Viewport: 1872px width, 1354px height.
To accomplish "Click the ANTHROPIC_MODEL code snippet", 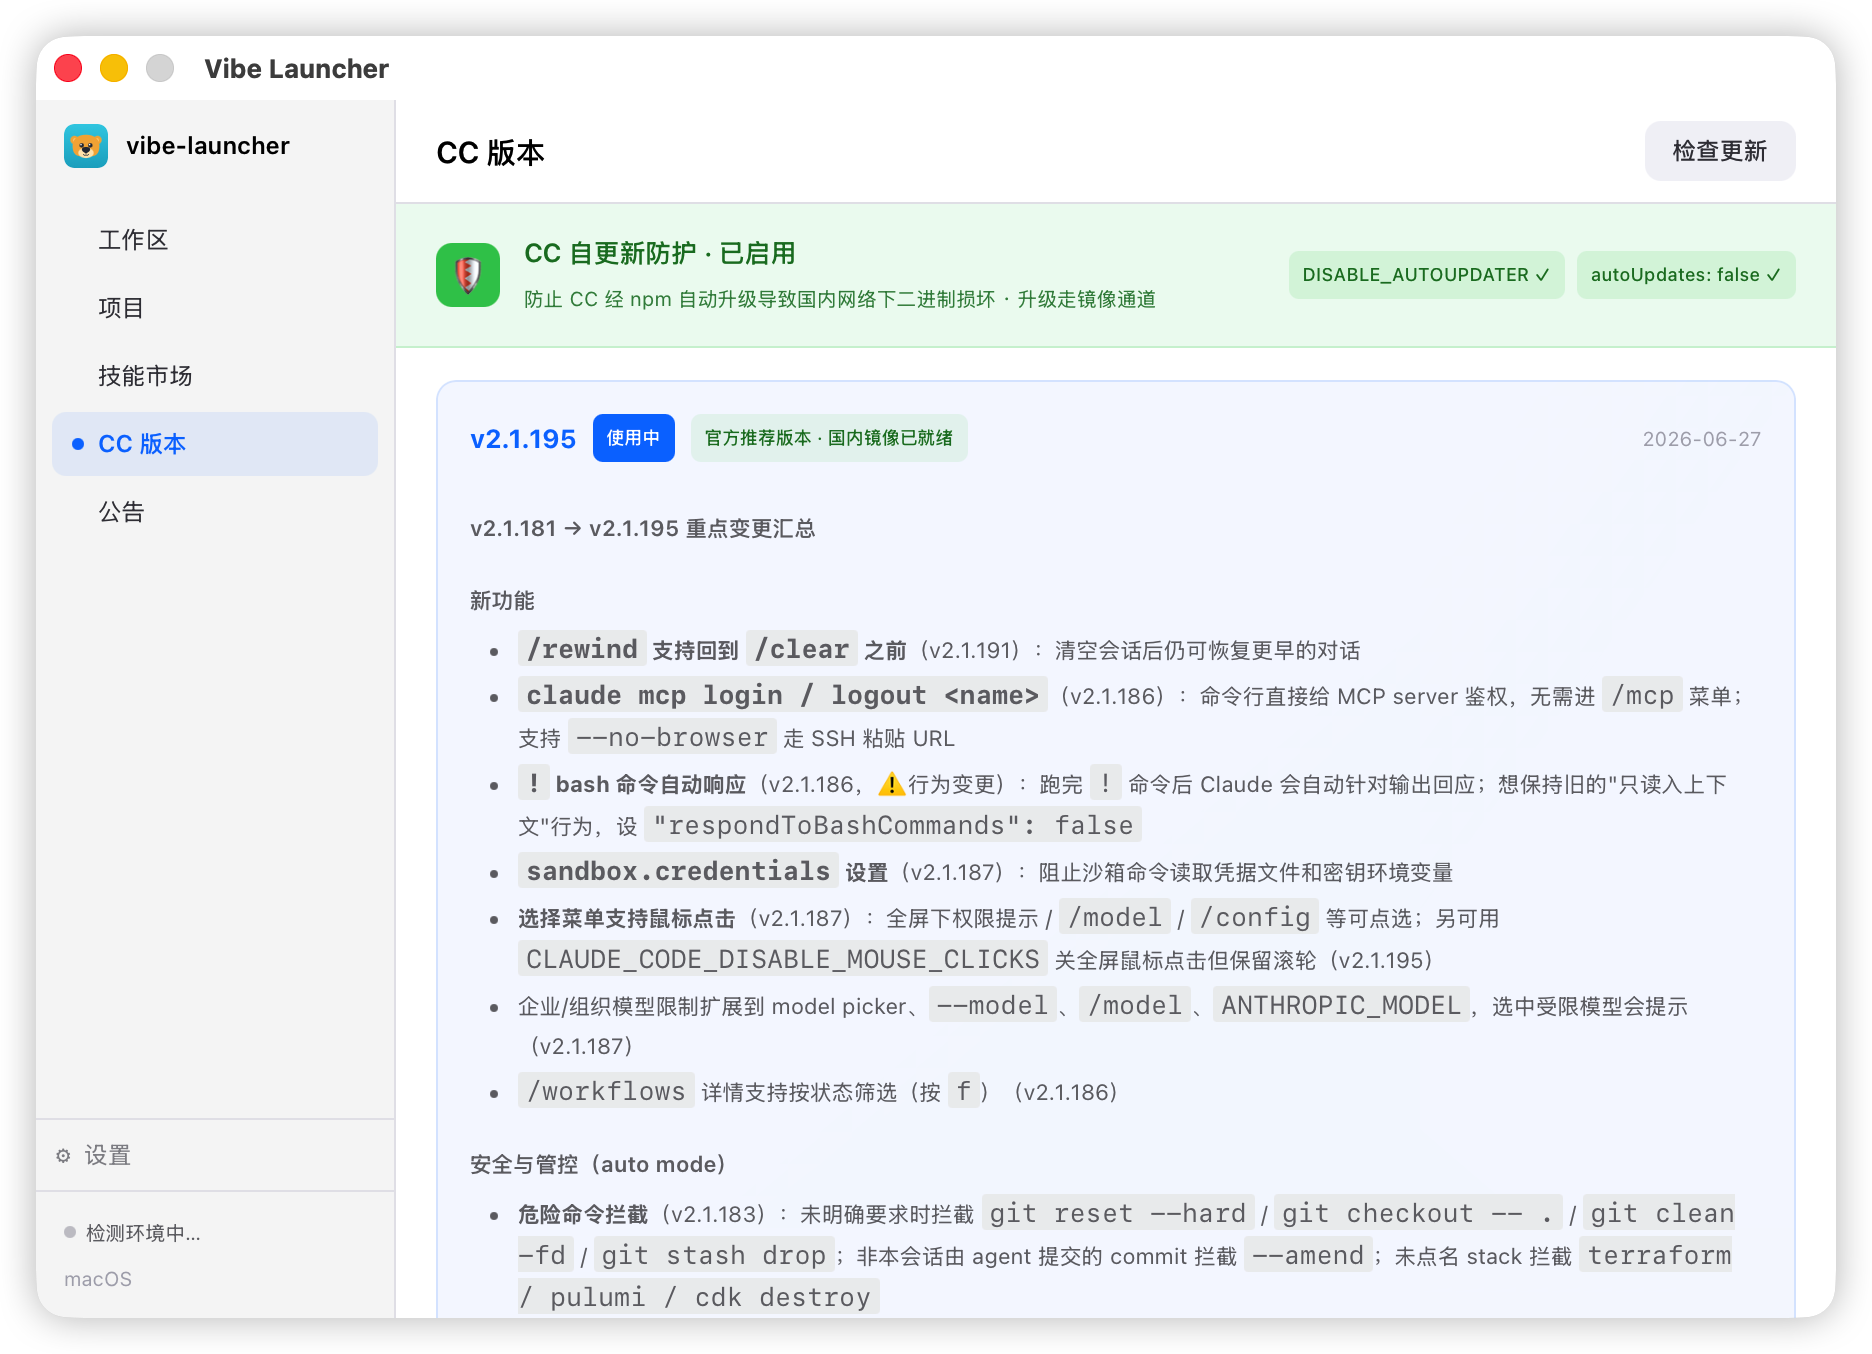I will click(1341, 1005).
